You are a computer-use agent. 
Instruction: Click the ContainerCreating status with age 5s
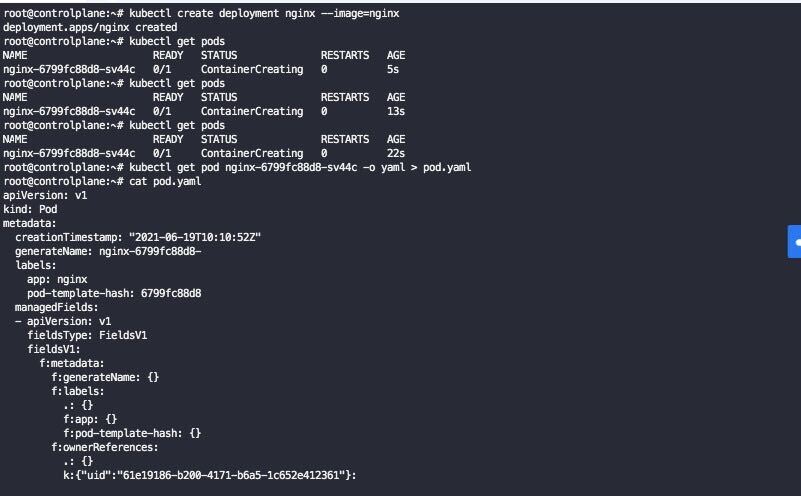[251, 69]
